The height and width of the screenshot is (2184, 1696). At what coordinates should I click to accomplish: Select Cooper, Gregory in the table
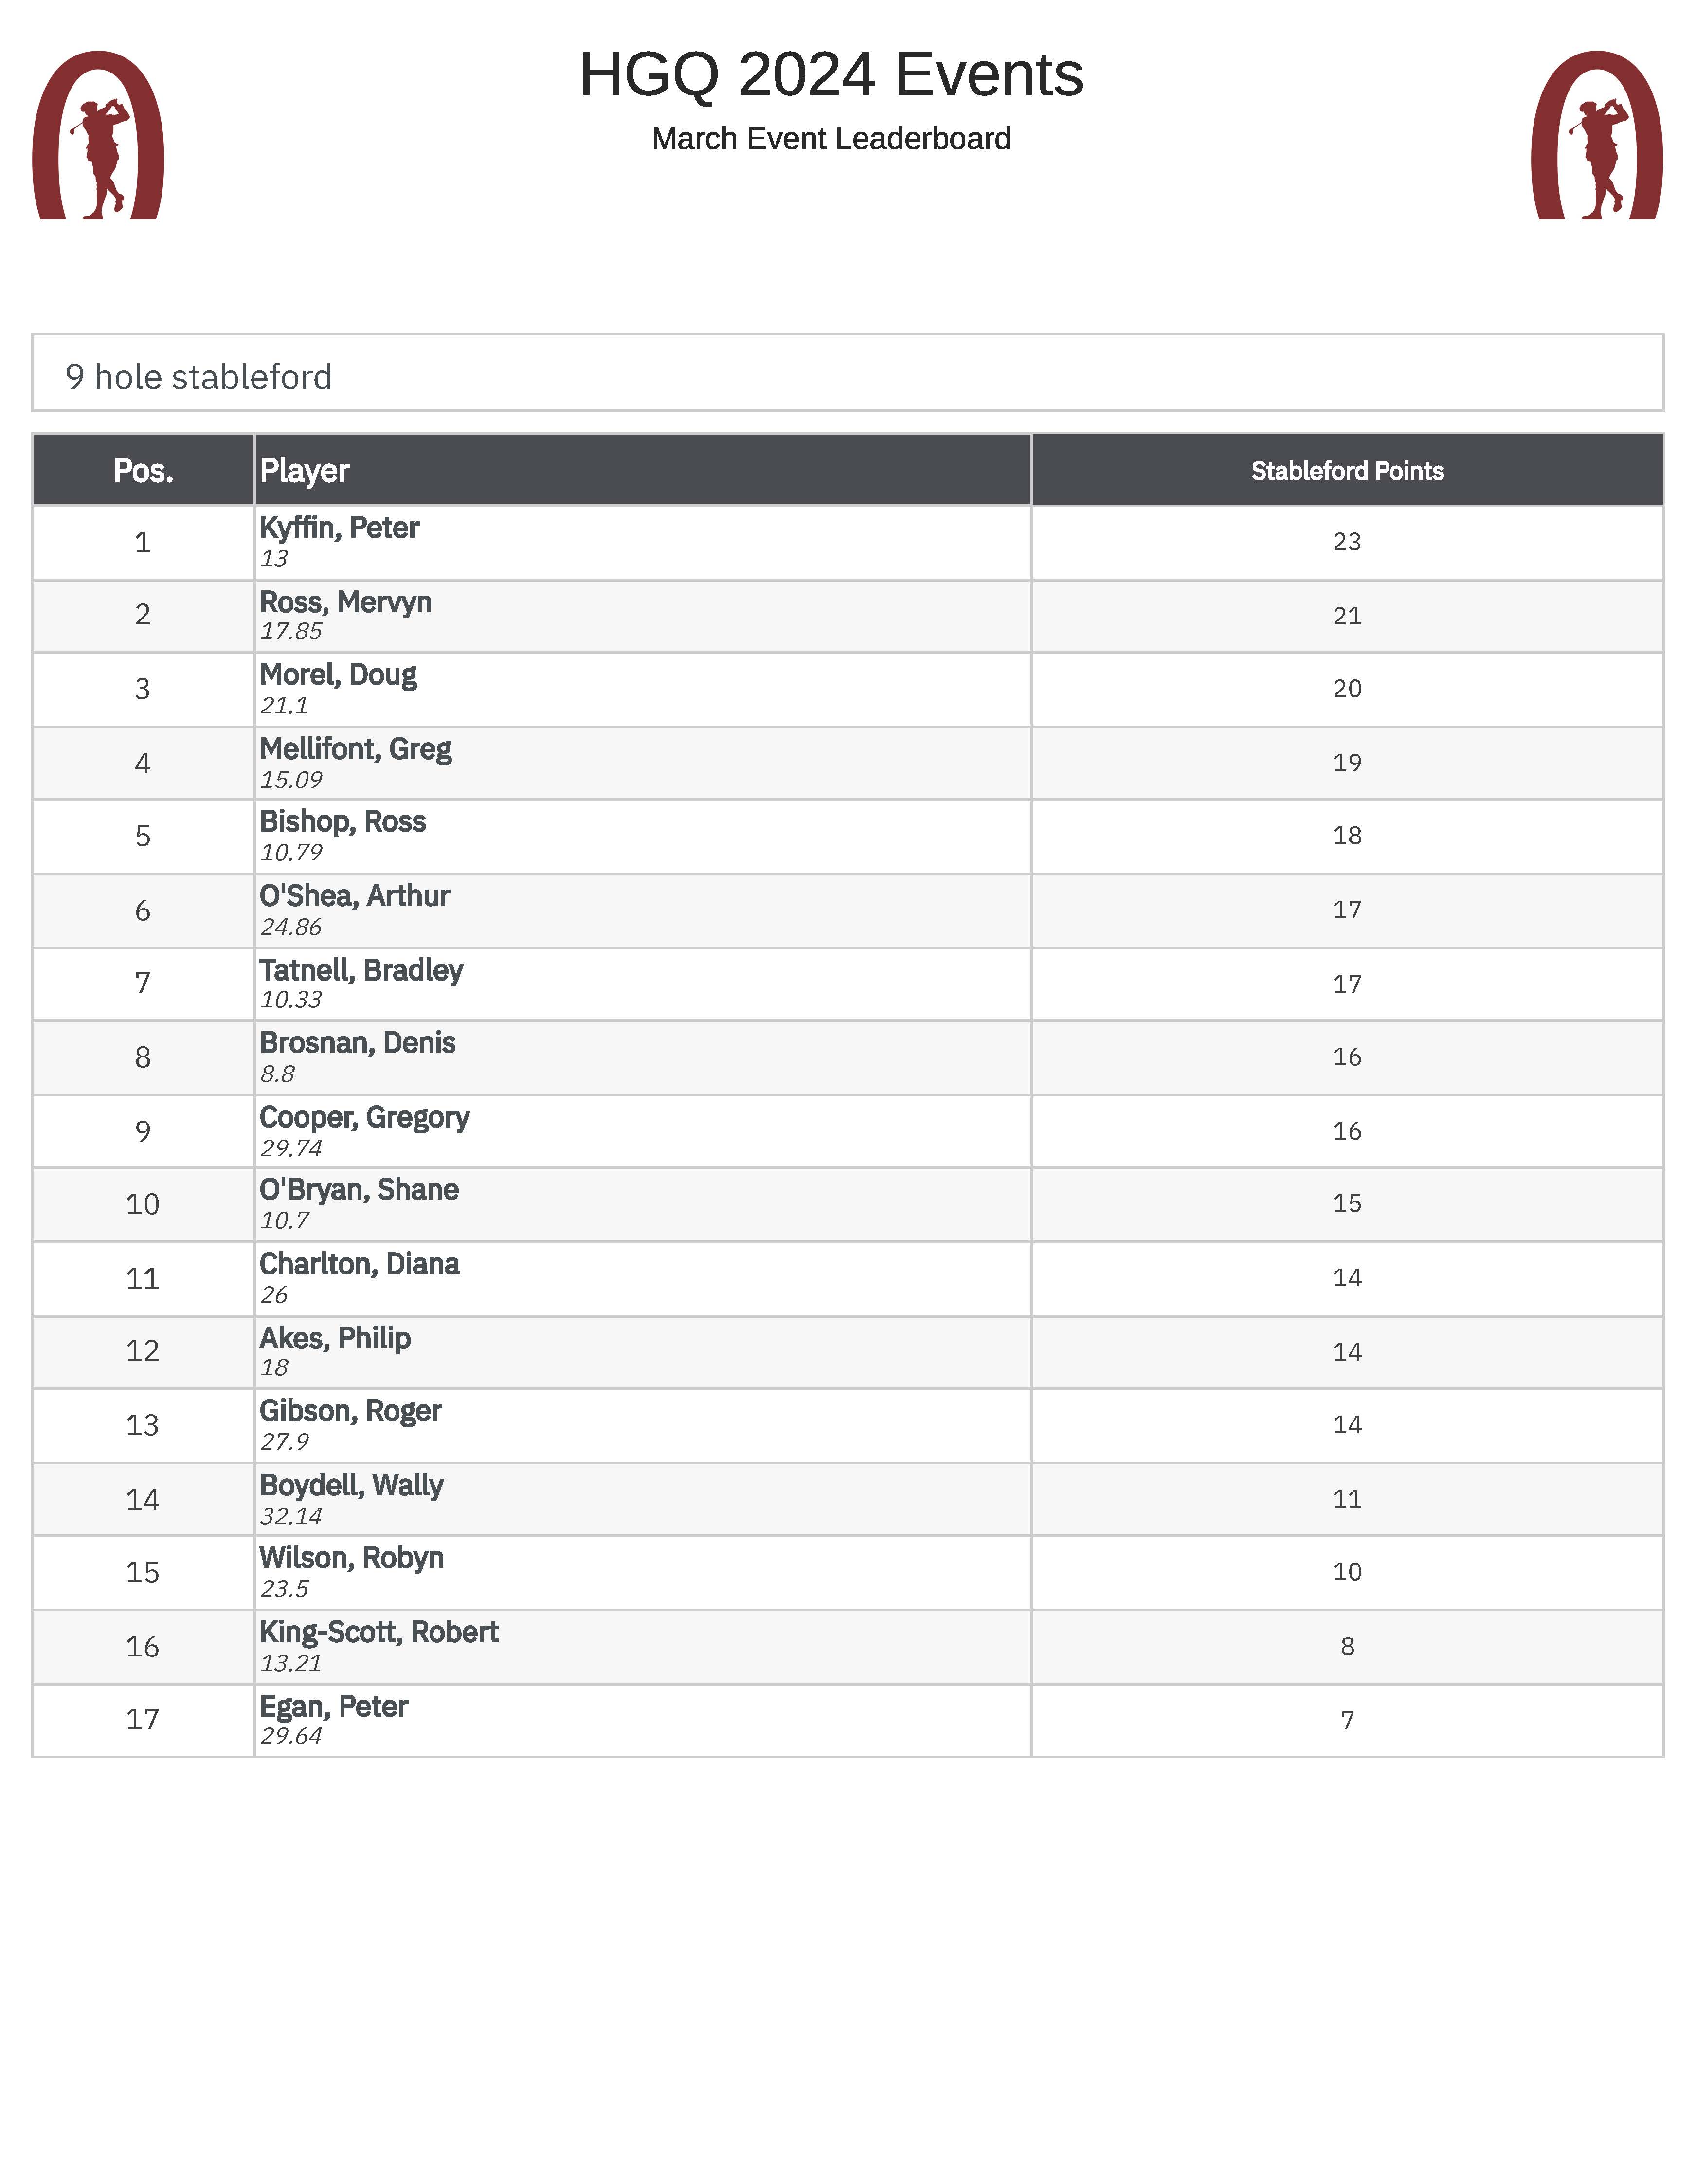364,1117
